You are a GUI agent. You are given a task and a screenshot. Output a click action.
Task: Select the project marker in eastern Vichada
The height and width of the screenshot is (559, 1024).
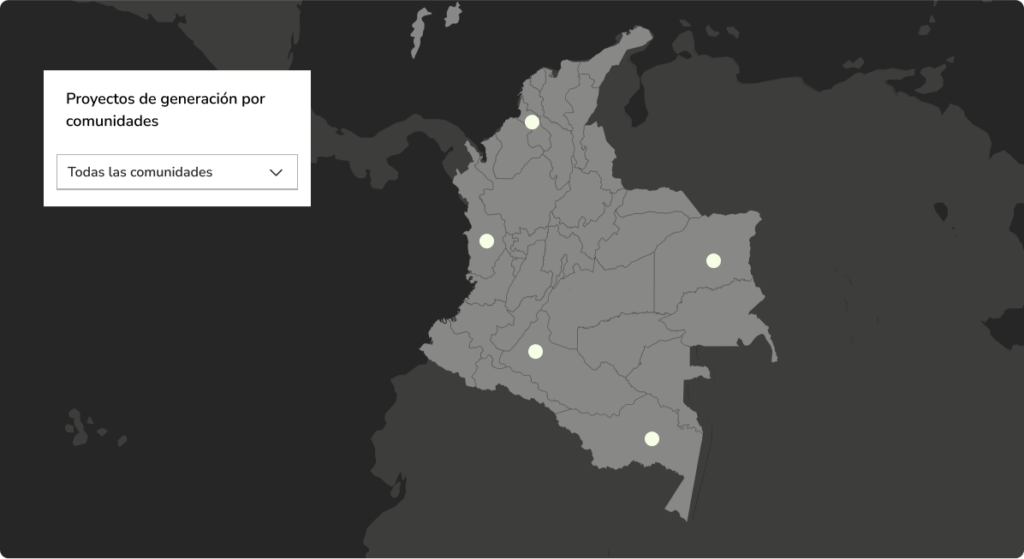point(713,261)
